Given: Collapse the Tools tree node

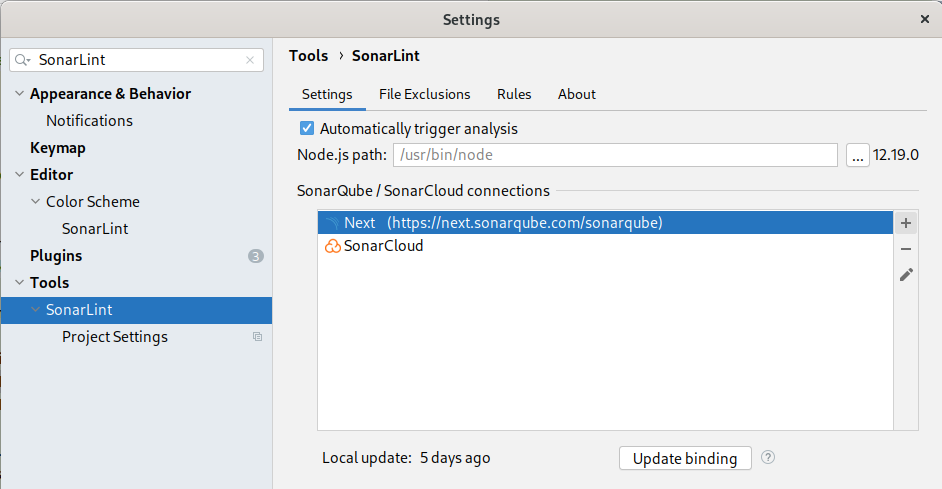Looking at the screenshot, I should point(19,283).
